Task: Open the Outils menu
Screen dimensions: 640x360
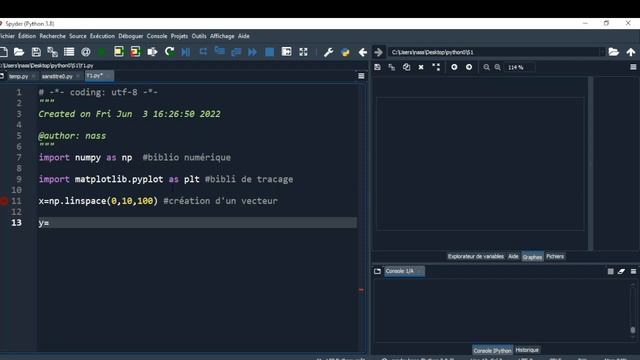Action: (x=199, y=36)
